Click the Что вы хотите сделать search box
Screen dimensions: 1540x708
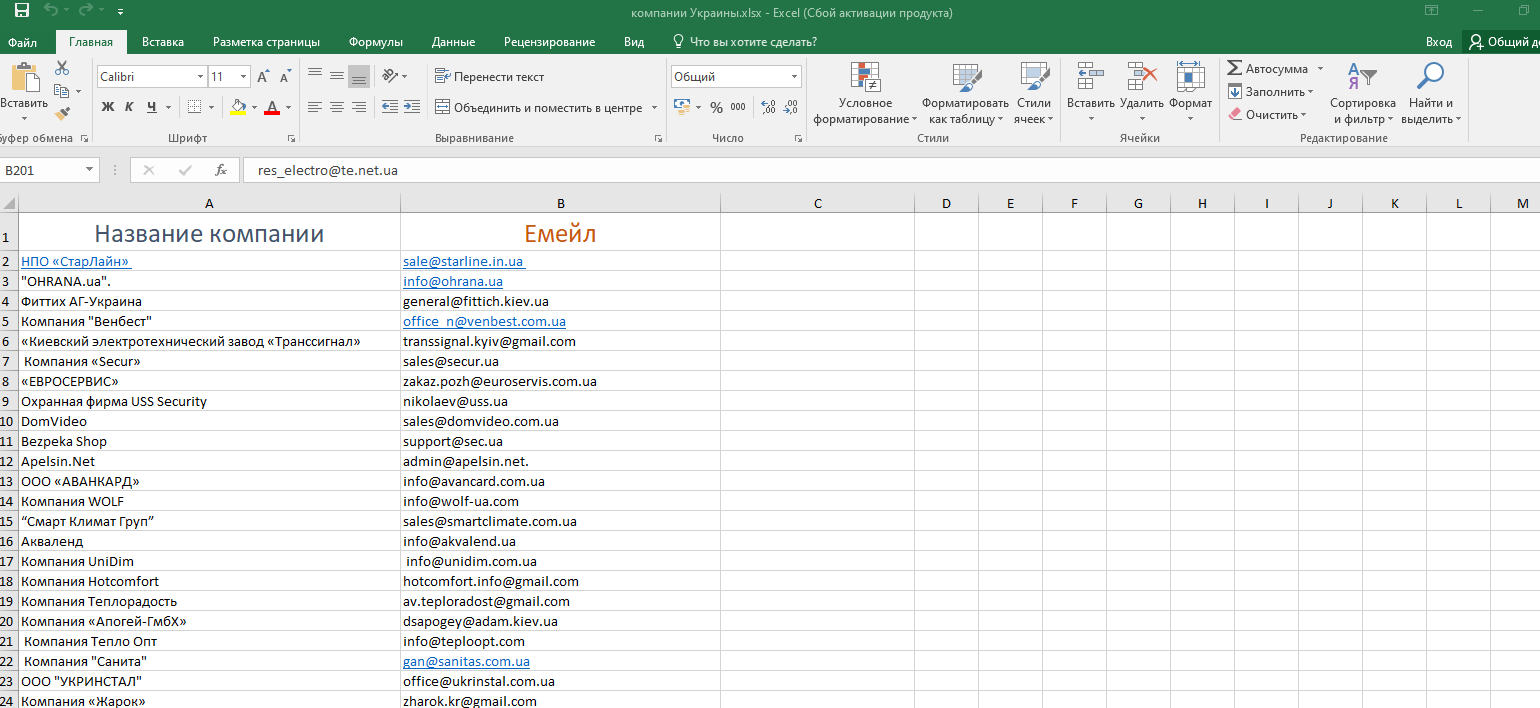(745, 42)
